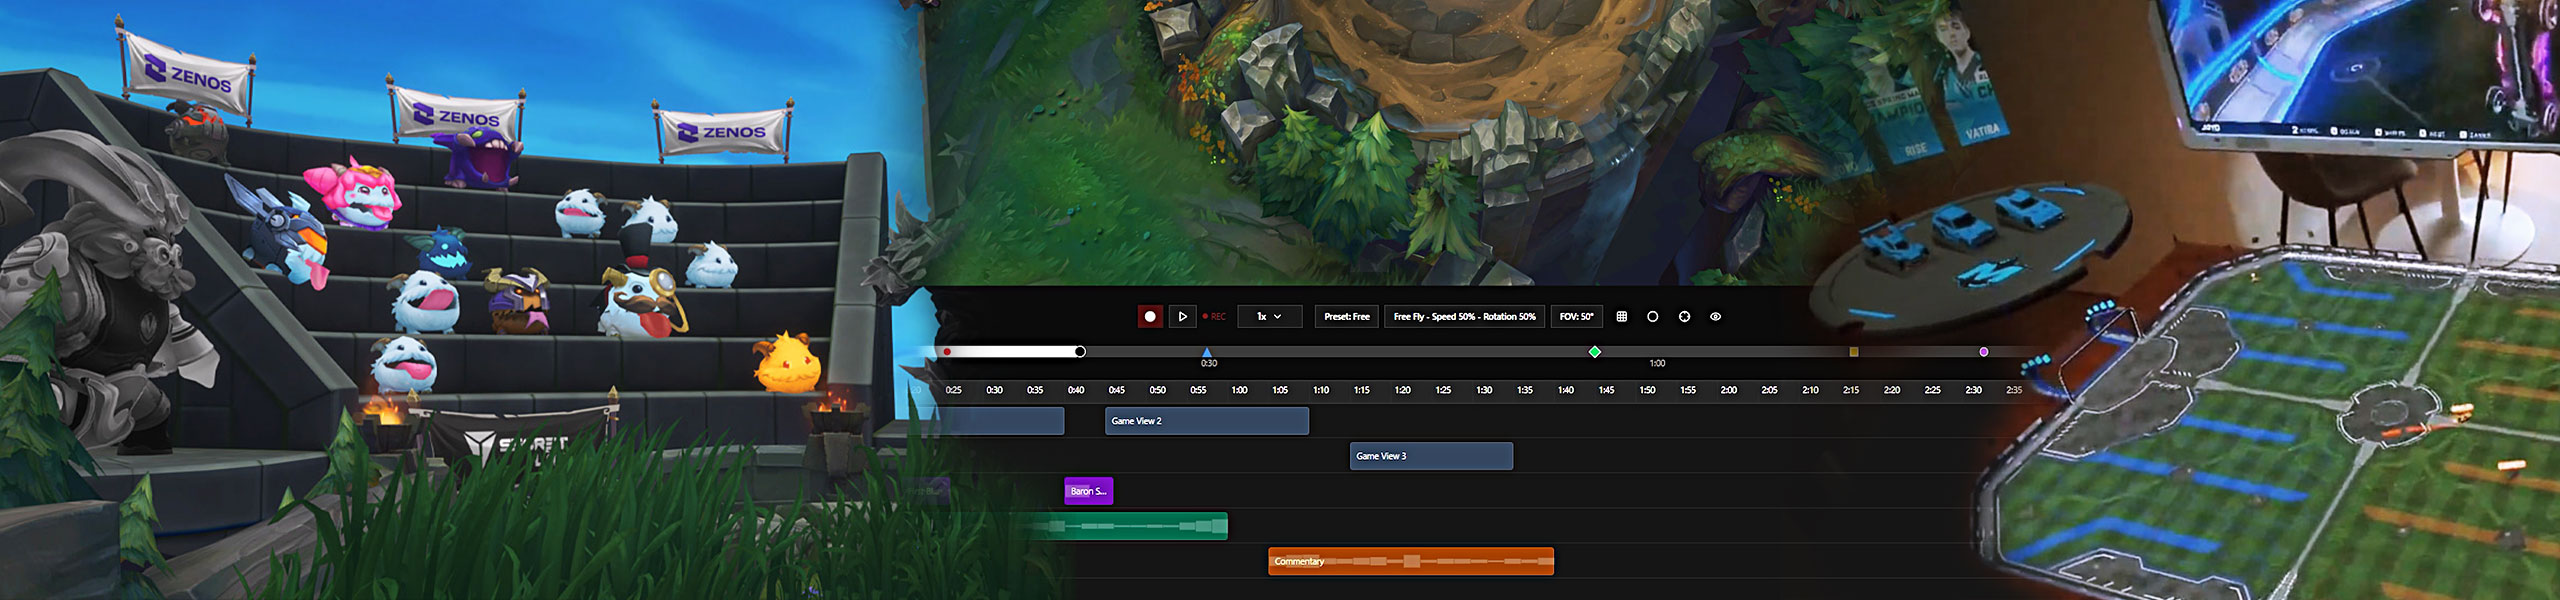Viewport: 2560px width, 600px height.
Task: Click the 1:30 mark on the time ruler
Action: pos(1484,390)
